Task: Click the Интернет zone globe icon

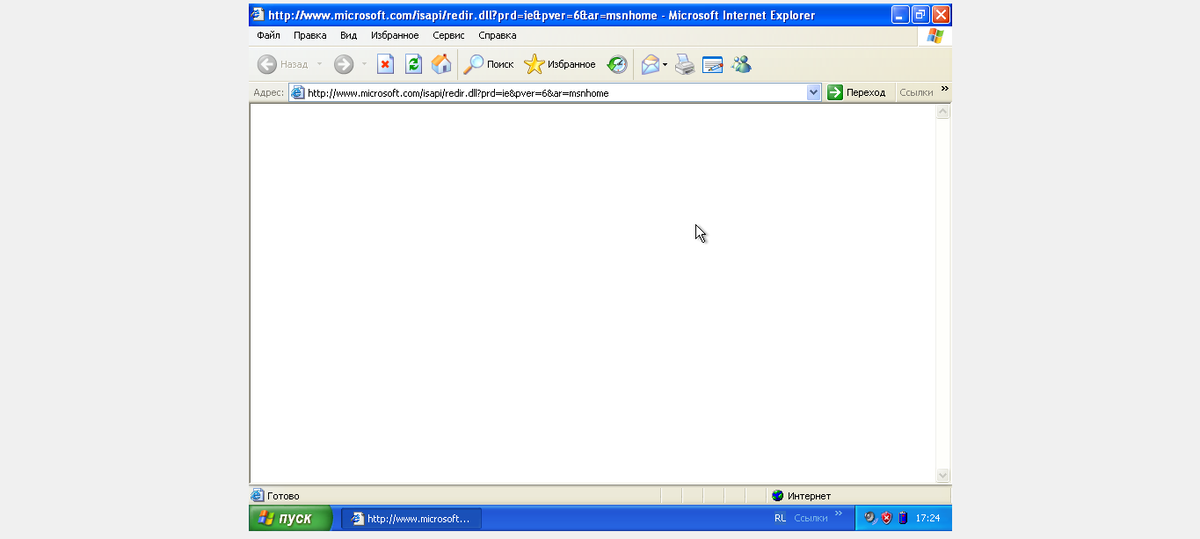Action: click(x=777, y=495)
